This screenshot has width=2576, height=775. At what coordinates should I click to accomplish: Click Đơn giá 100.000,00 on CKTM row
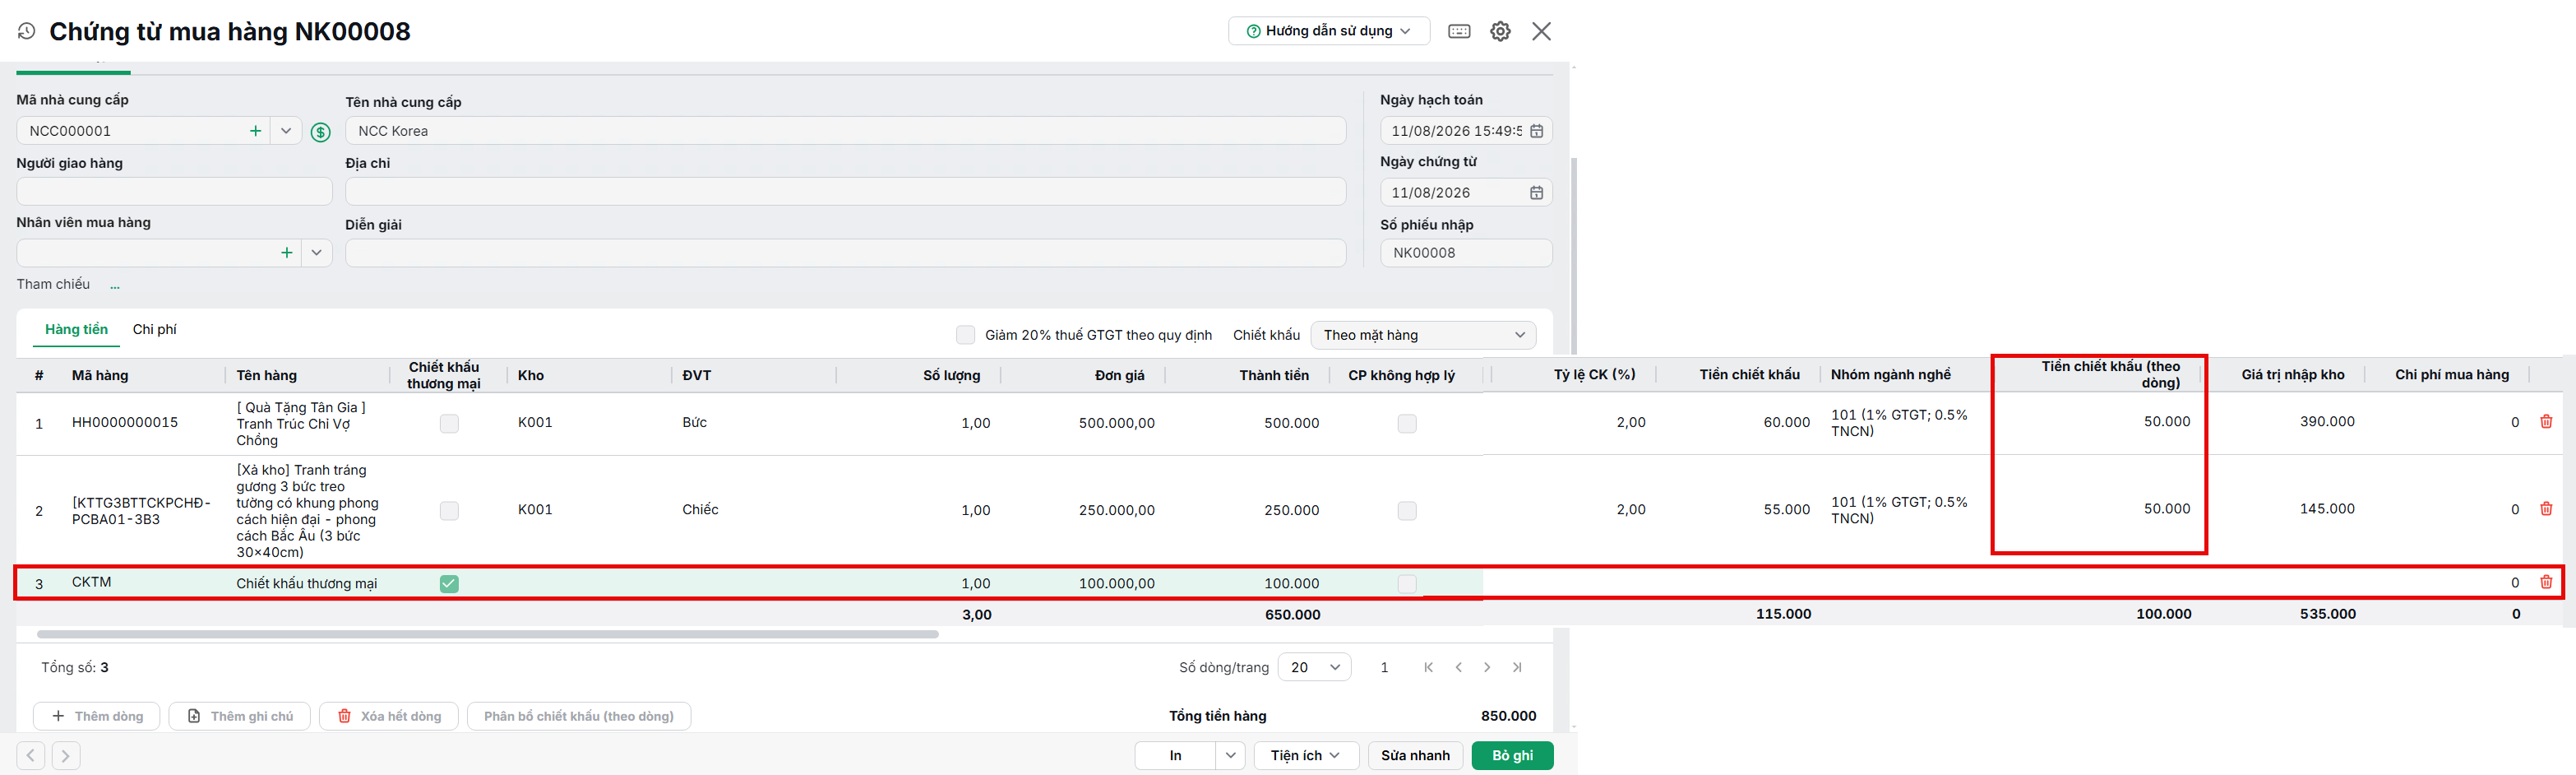1116,583
